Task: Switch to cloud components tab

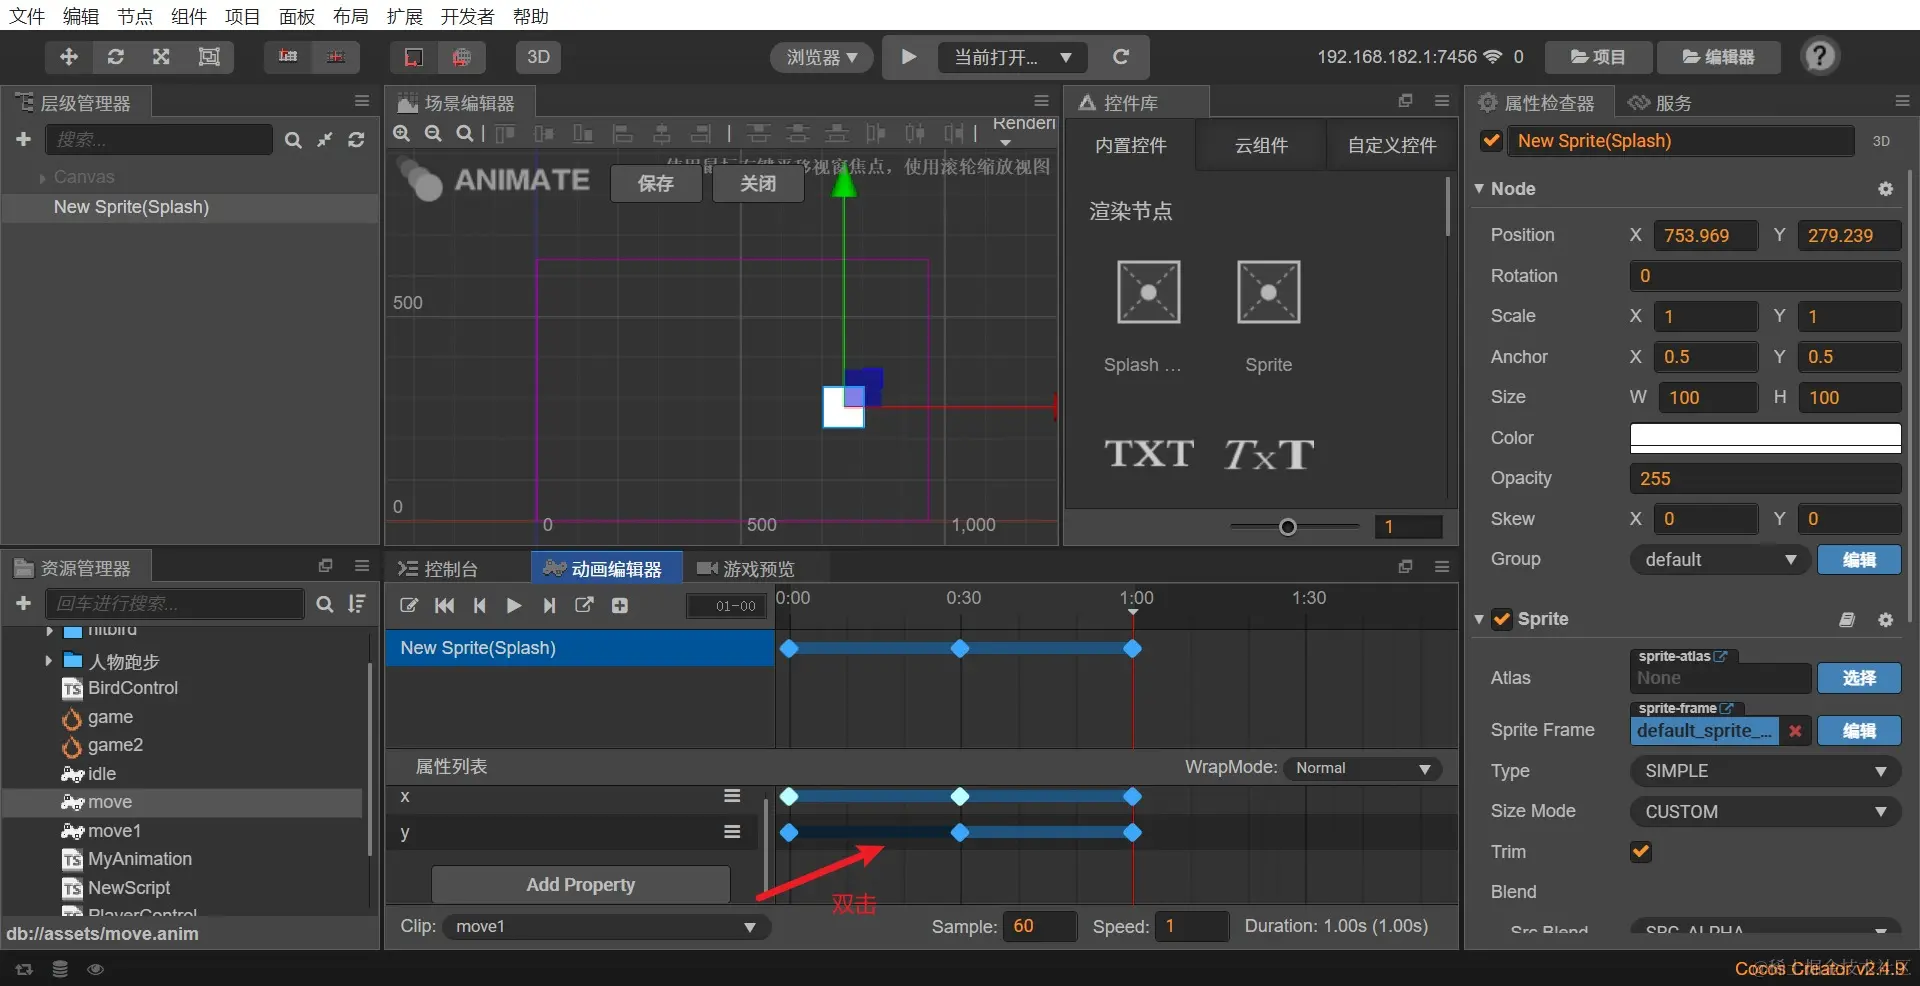Action: tap(1261, 145)
